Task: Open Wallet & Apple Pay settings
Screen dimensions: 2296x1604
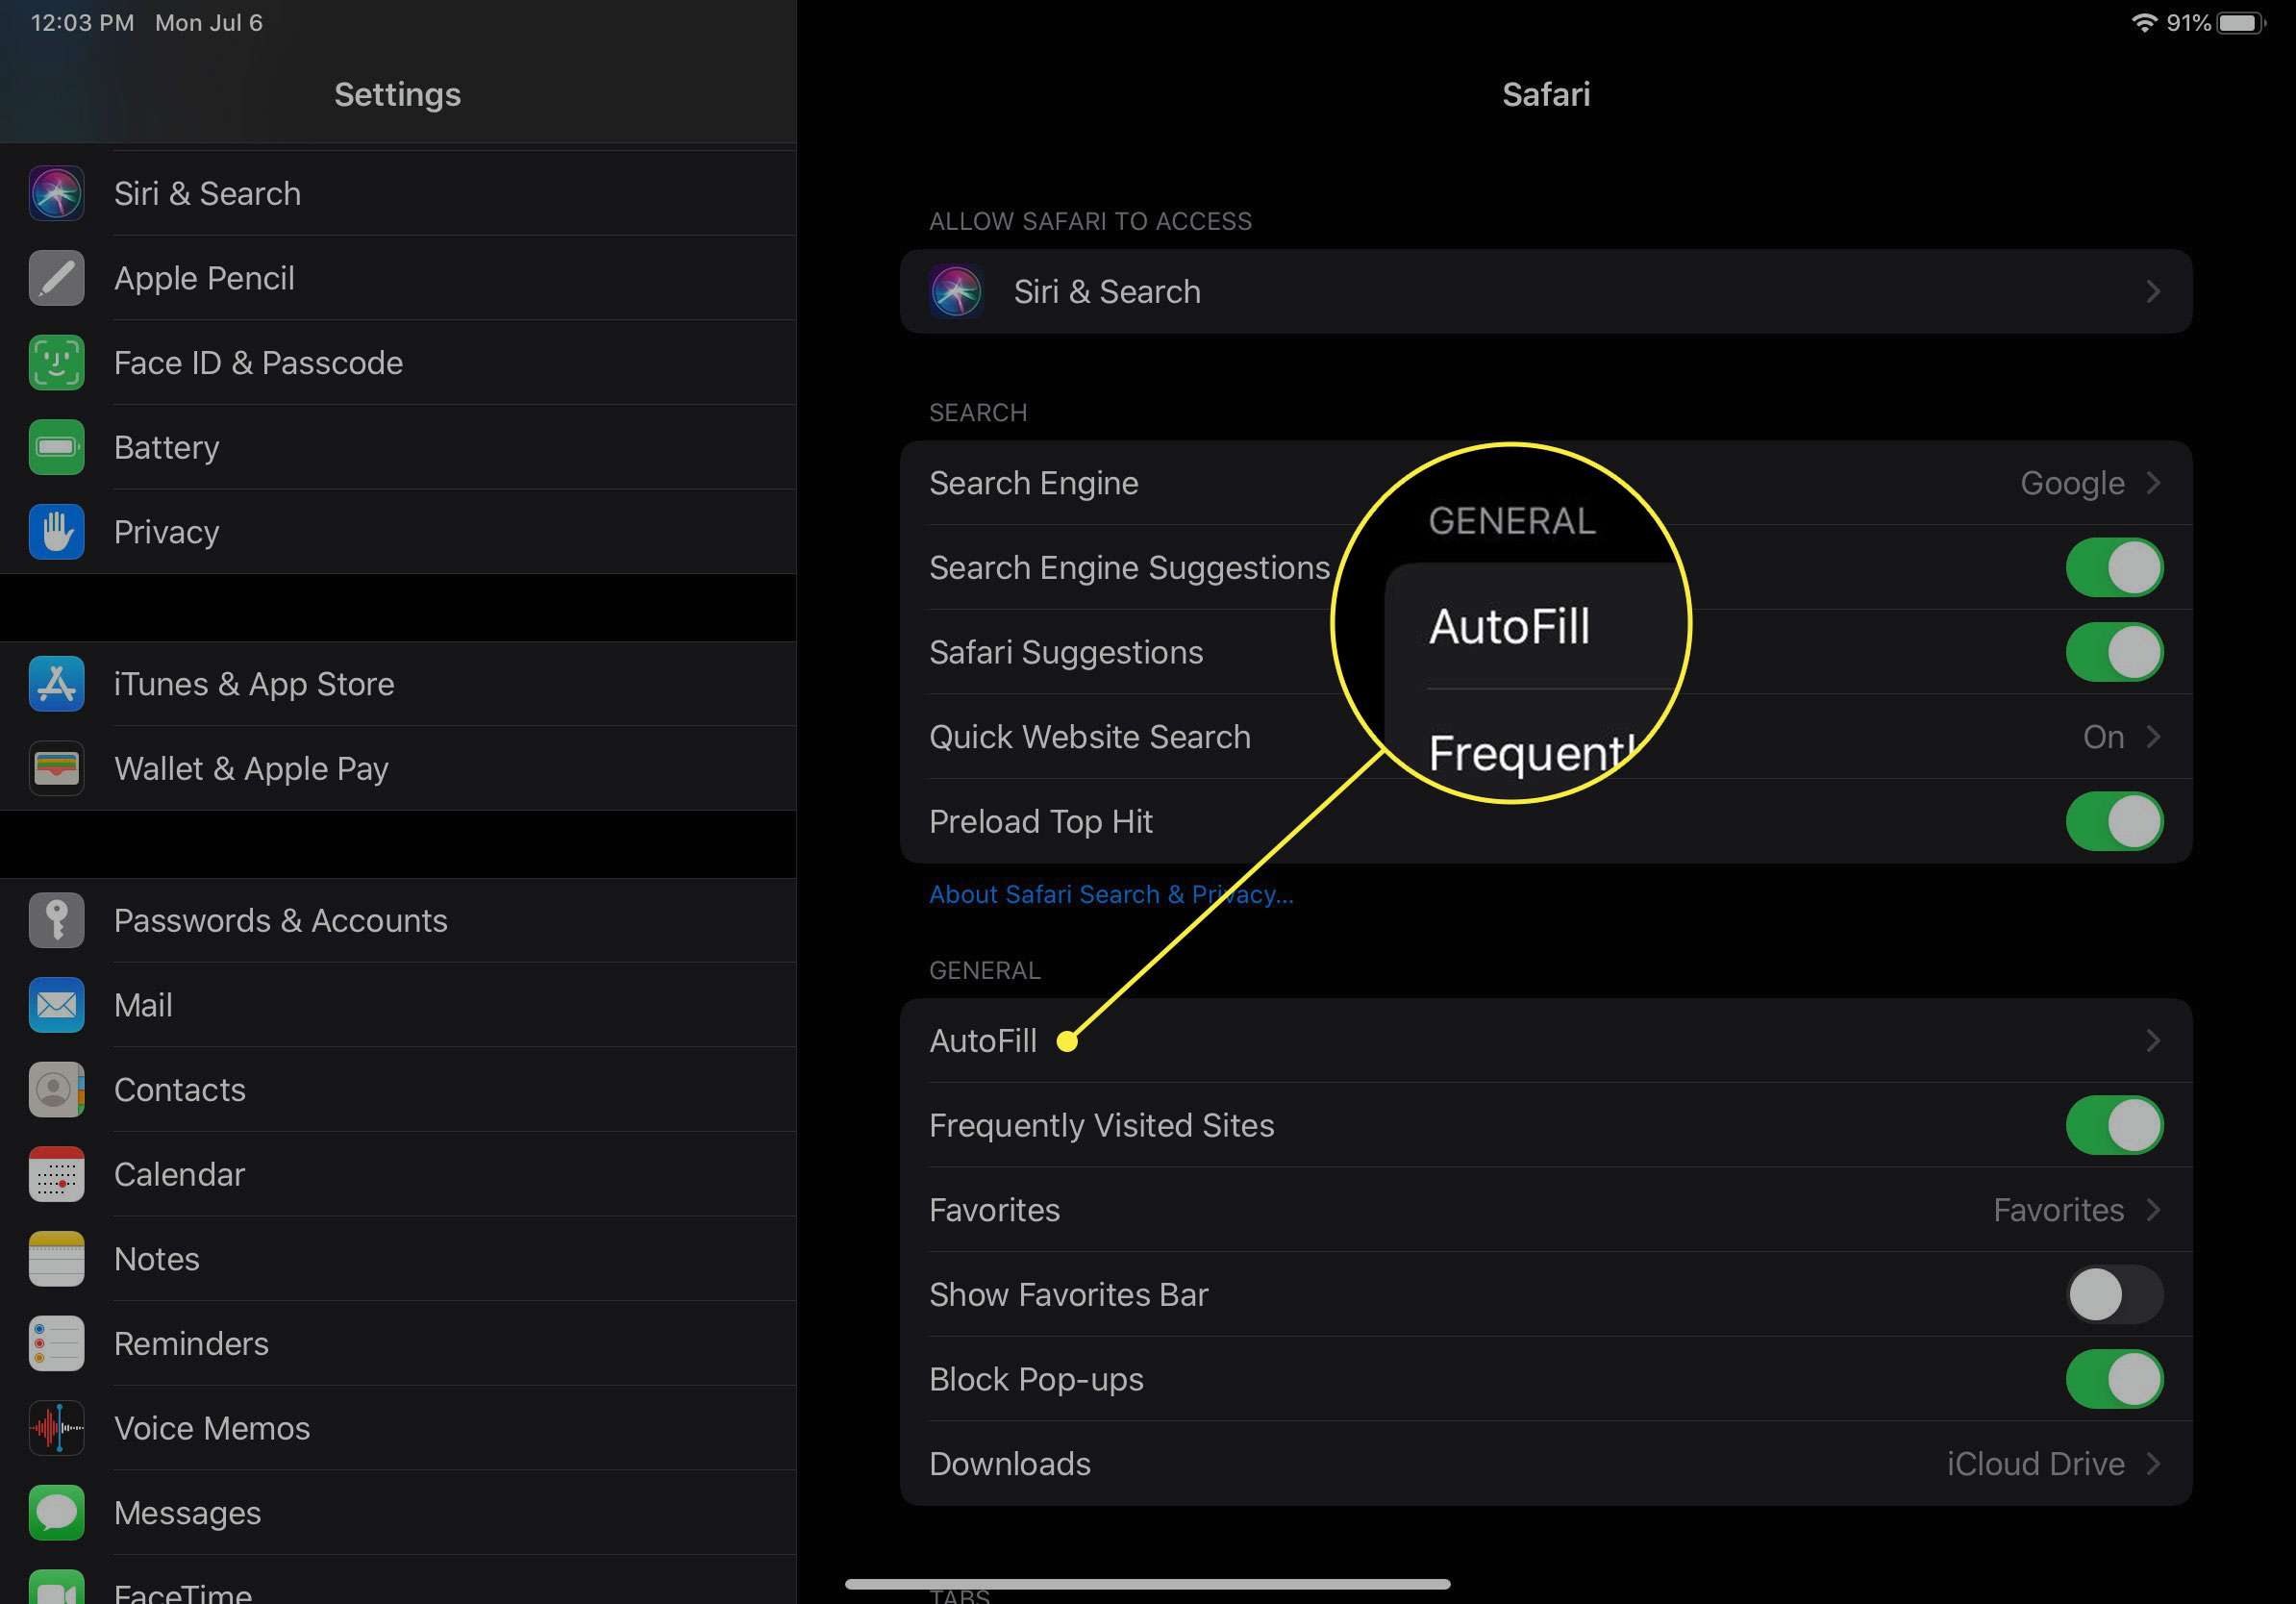Action: point(398,768)
